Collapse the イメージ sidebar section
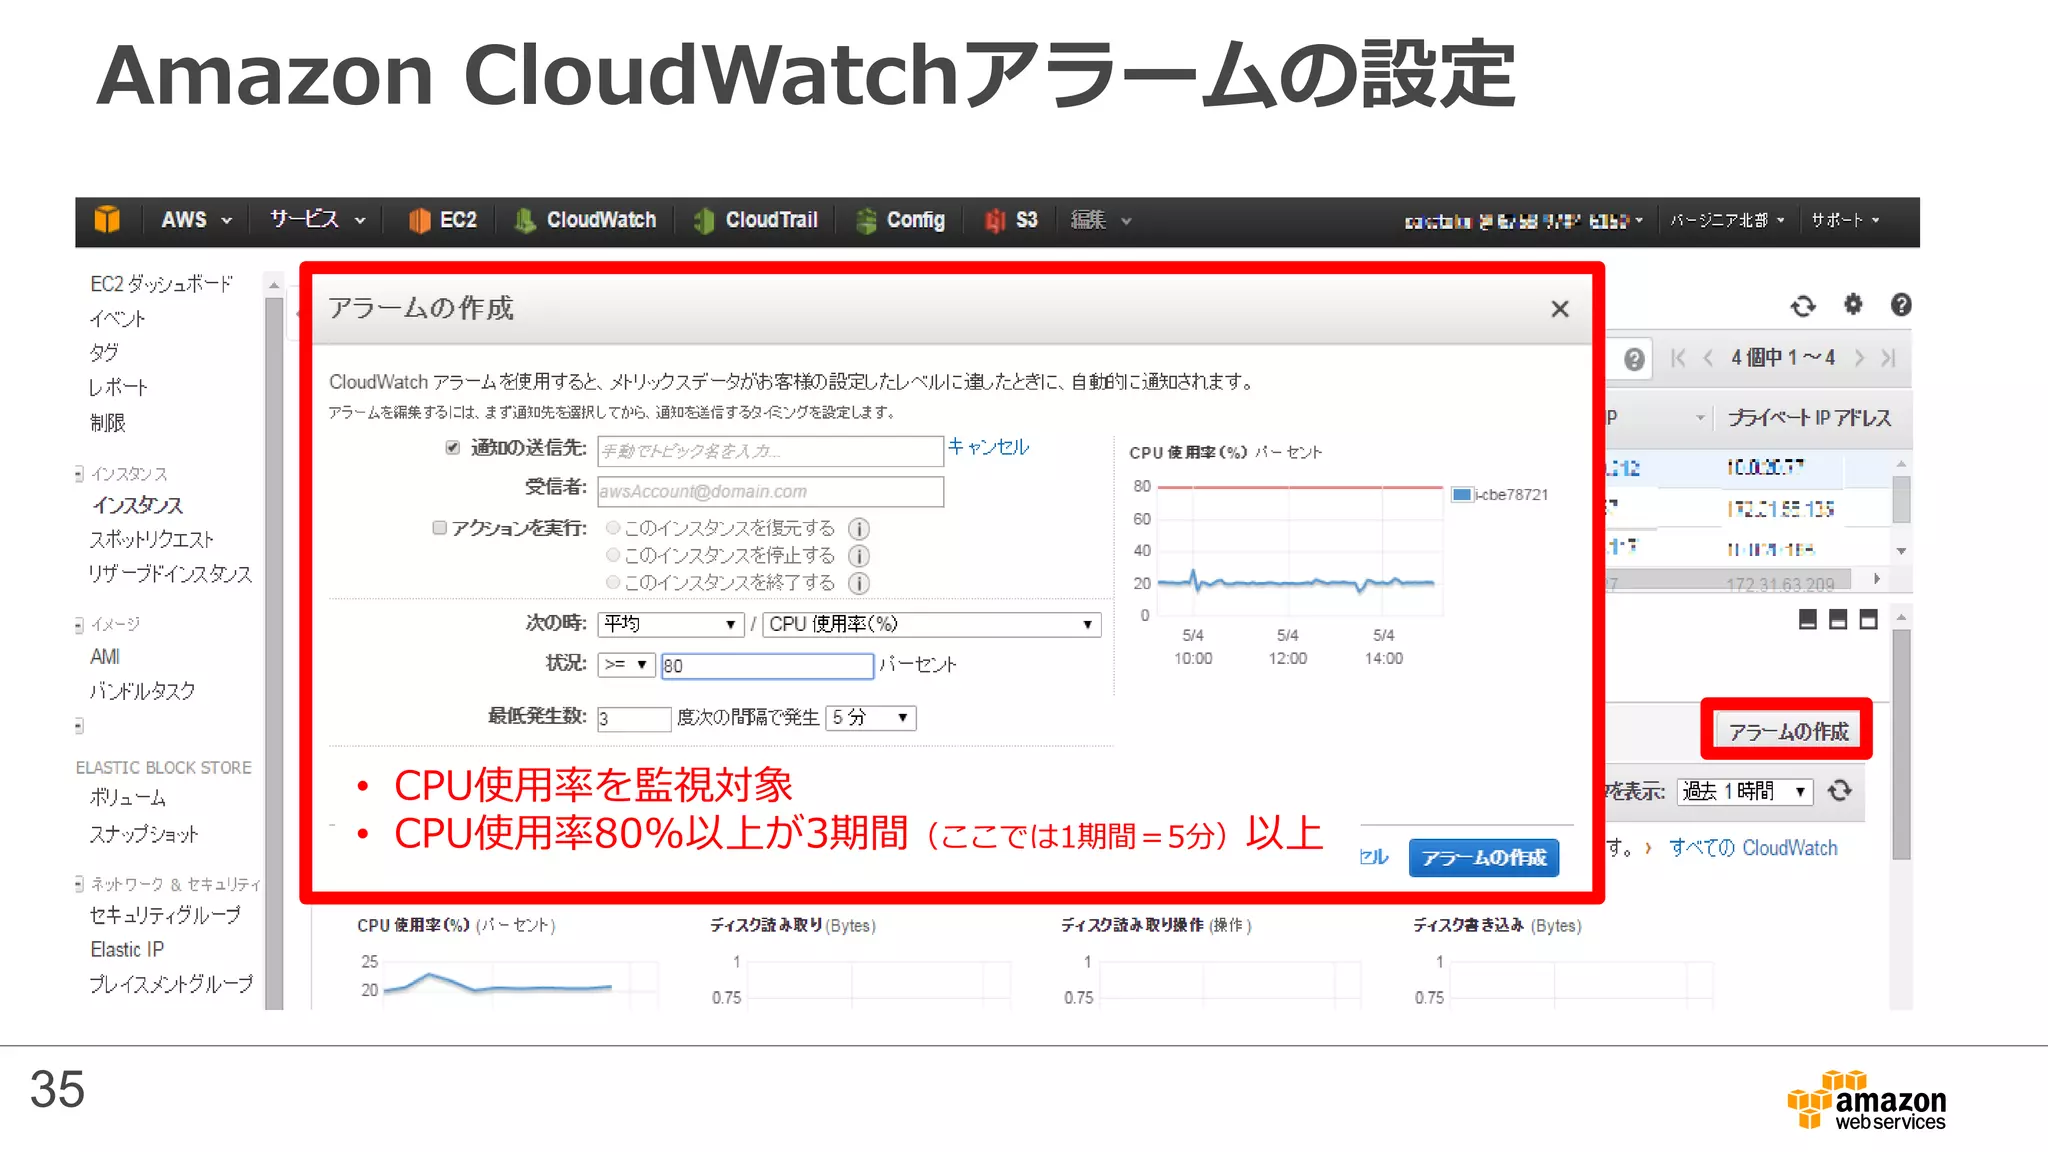Image resolution: width=2048 pixels, height=1152 pixels. 79,625
